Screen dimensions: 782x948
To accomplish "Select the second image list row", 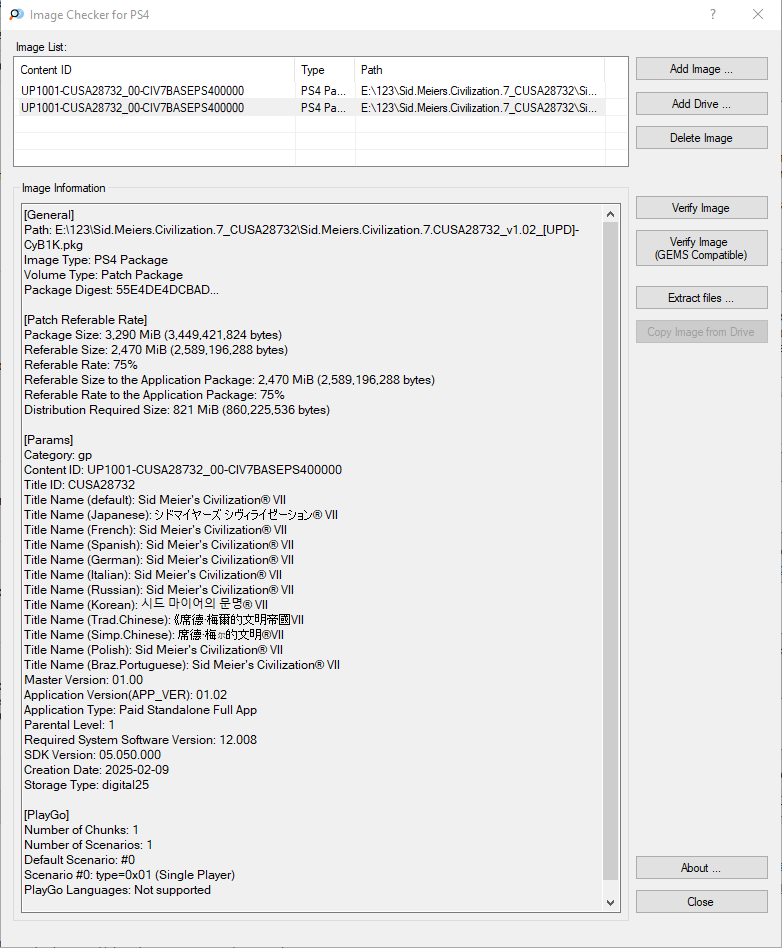I will coord(310,108).
